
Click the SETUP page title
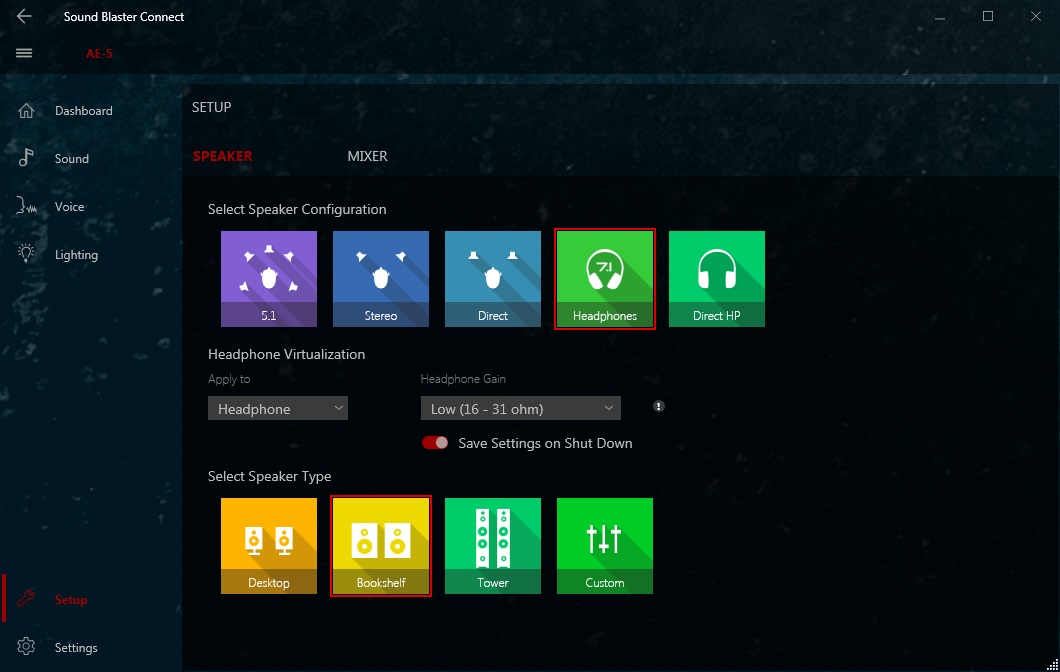pos(211,107)
